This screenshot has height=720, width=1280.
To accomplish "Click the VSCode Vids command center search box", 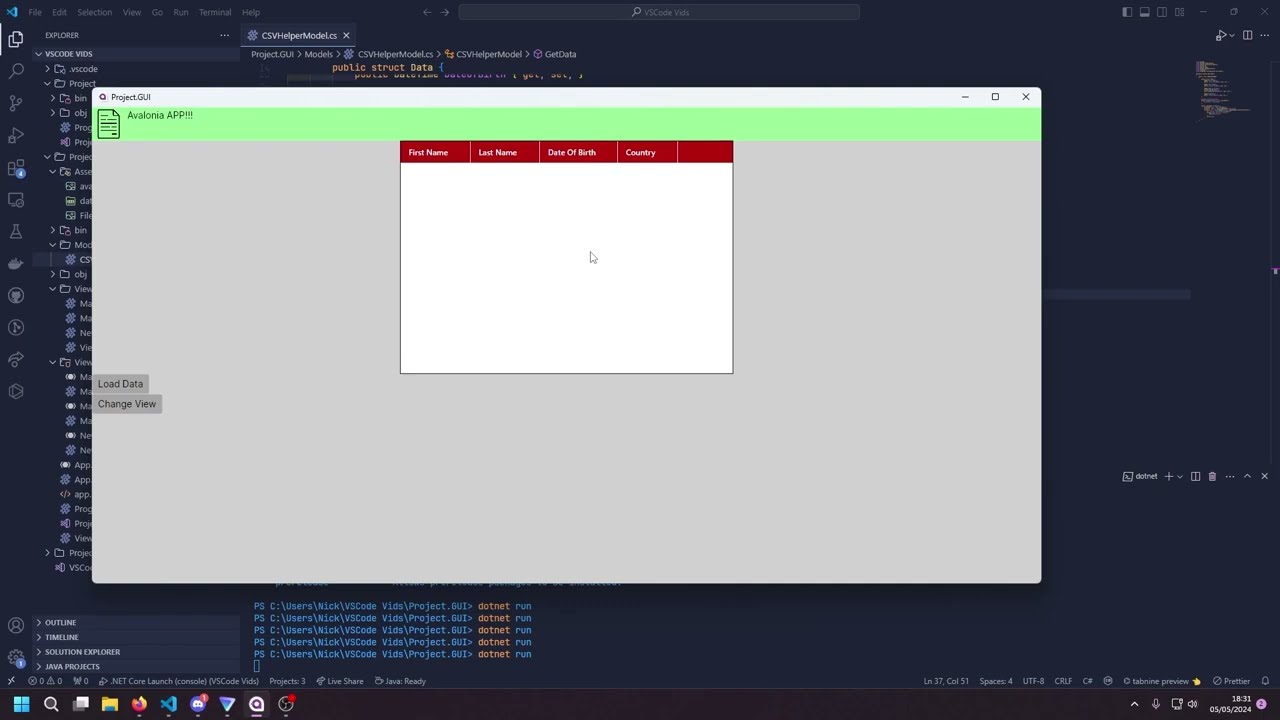I will 660,12.
